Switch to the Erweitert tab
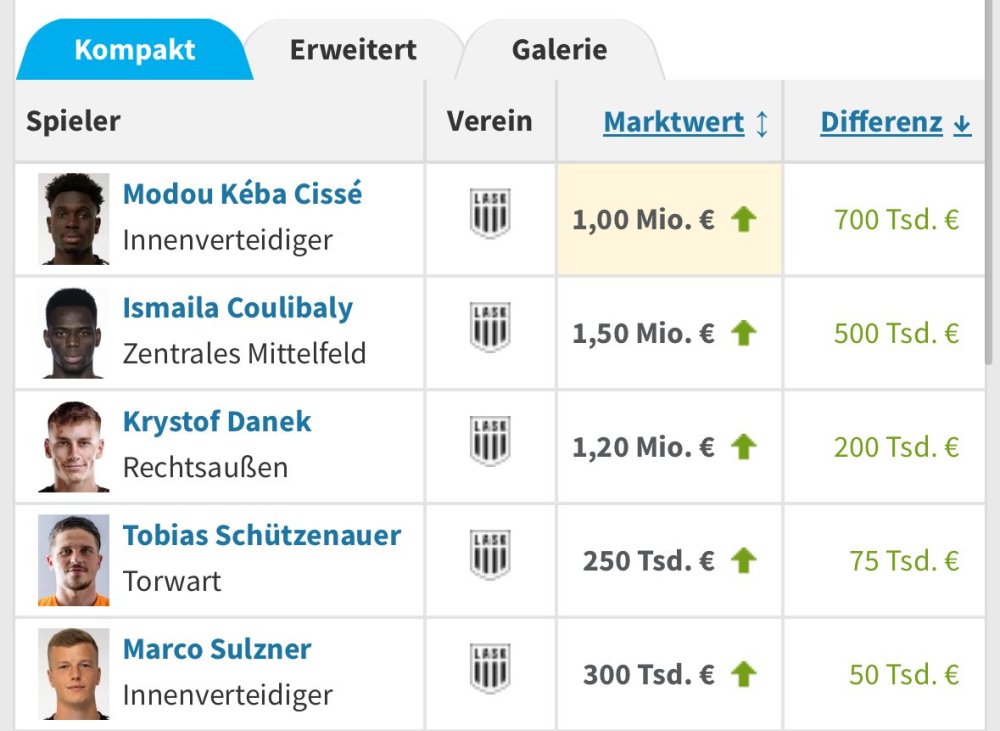The width and height of the screenshot is (1000, 731). pos(353,50)
